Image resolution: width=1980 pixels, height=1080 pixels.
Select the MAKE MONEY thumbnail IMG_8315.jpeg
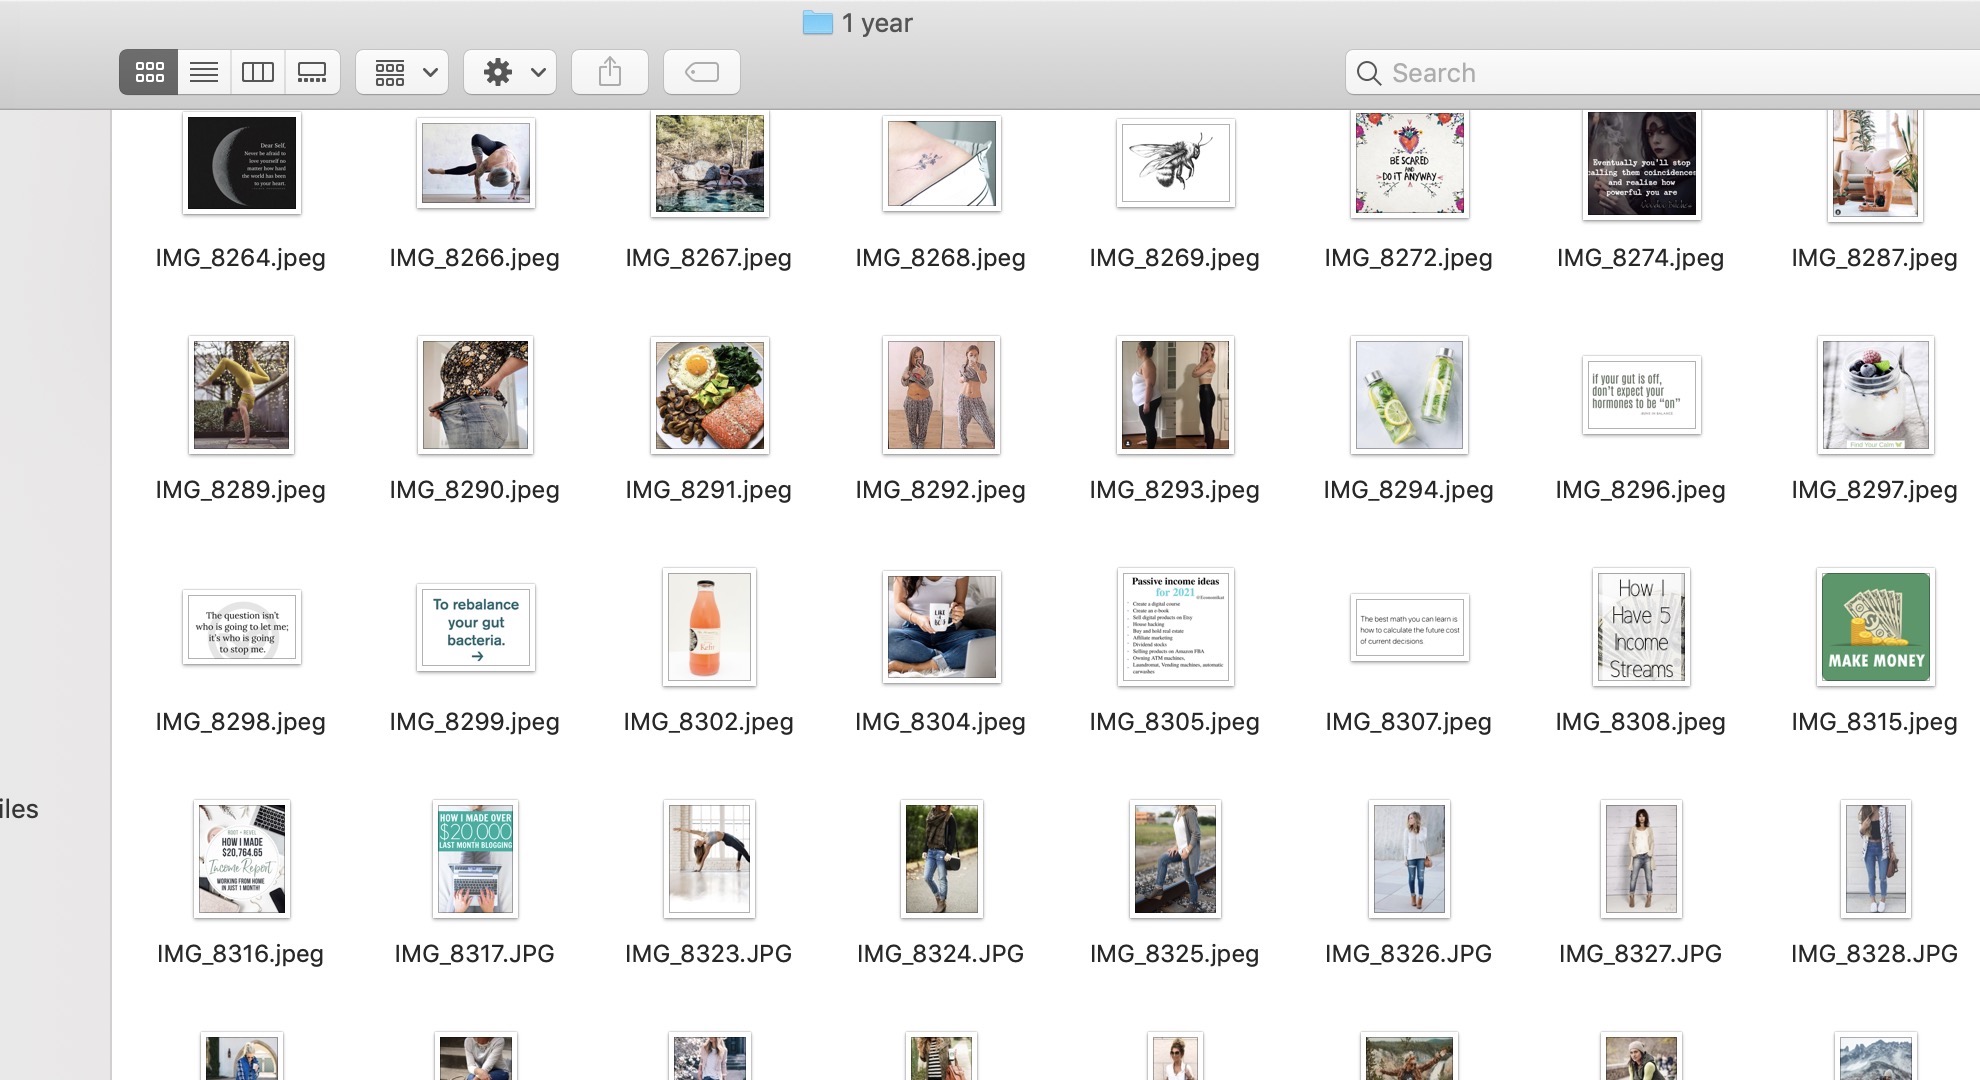1876,627
